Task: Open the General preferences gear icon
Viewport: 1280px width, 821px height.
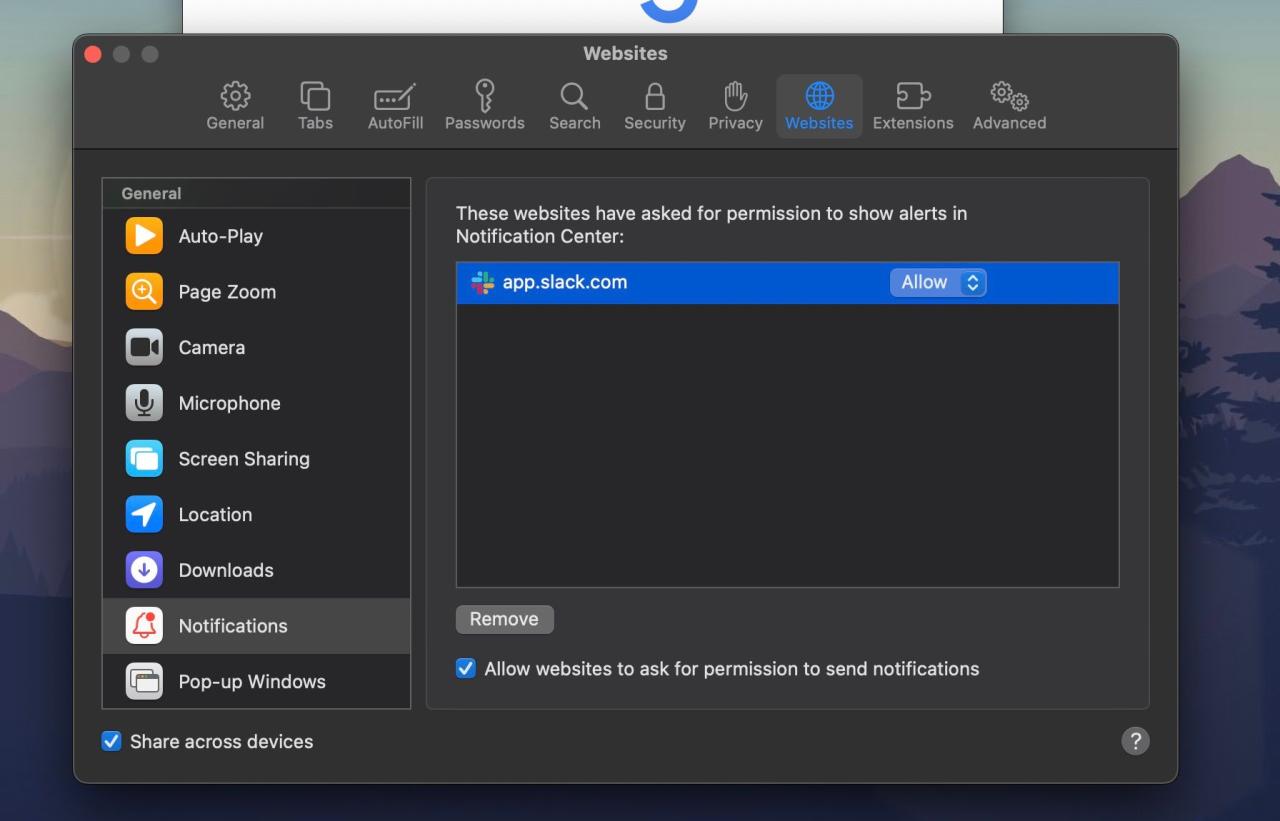Action: [235, 96]
